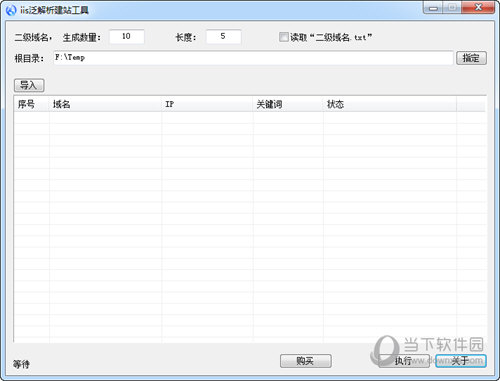Sort by the 序号 column header
Image resolution: width=500 pixels, height=381 pixels.
coord(32,104)
